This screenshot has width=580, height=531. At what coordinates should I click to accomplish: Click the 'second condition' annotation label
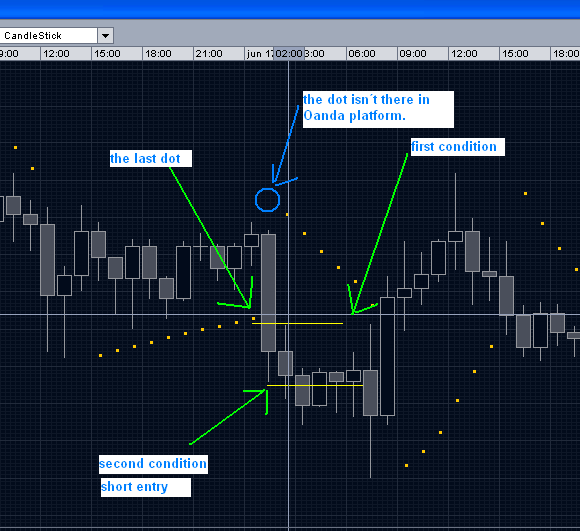tap(153, 464)
